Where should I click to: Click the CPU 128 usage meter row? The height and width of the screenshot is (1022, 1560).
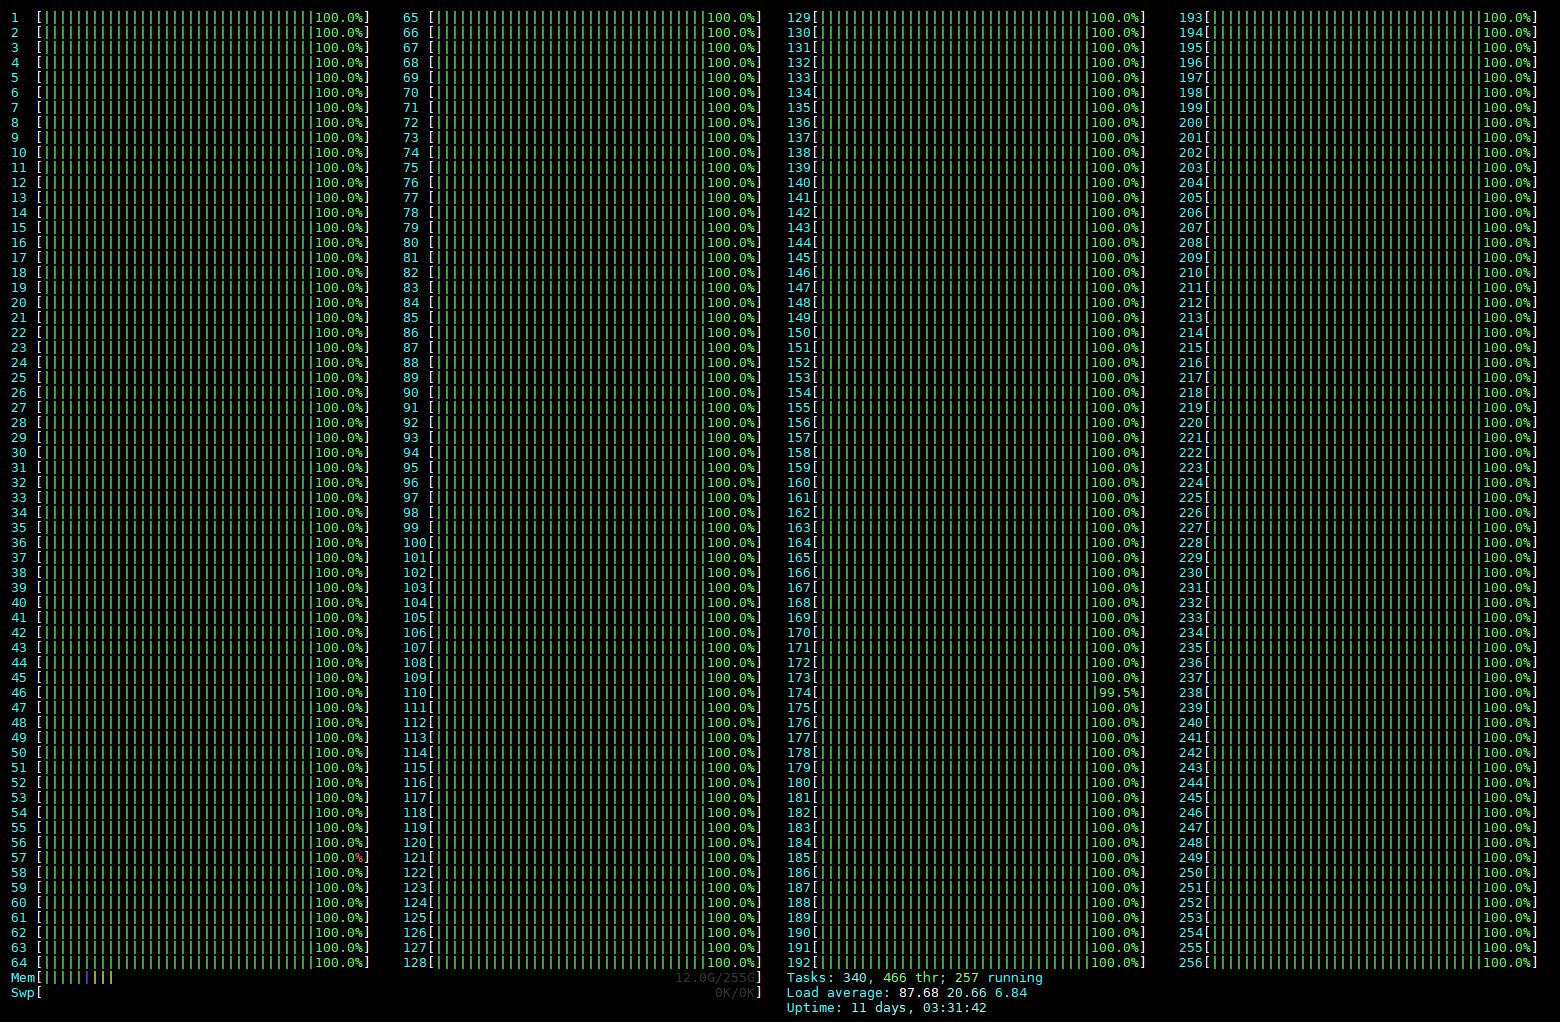[x=582, y=963]
